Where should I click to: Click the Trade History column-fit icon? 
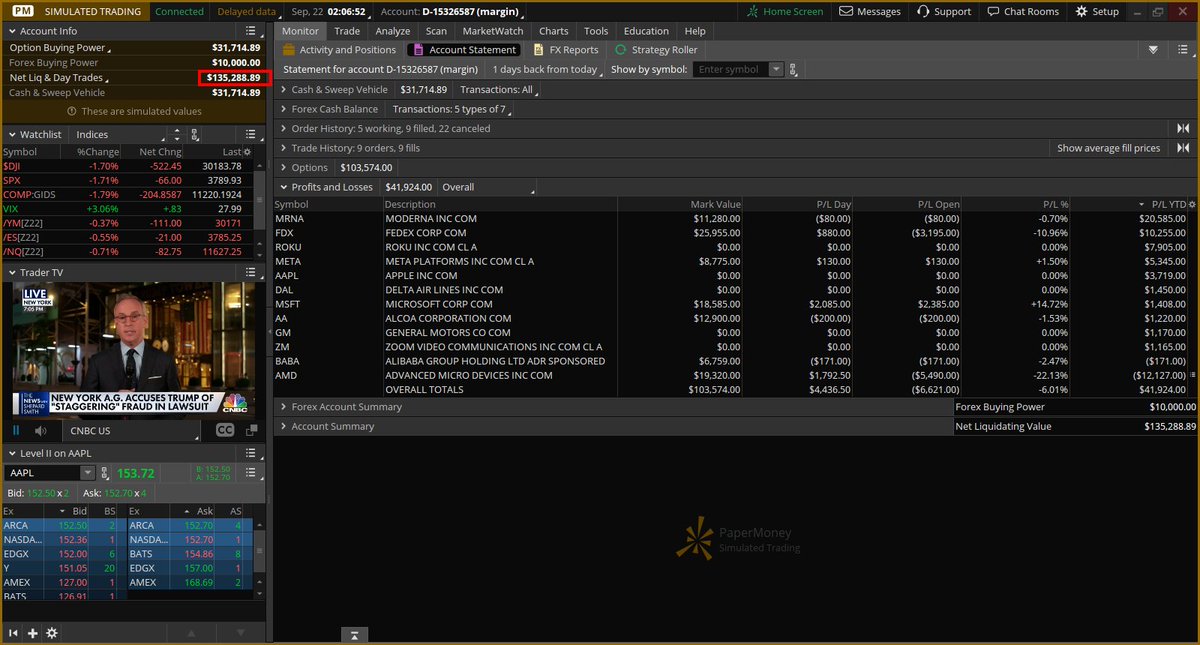coord(1183,148)
